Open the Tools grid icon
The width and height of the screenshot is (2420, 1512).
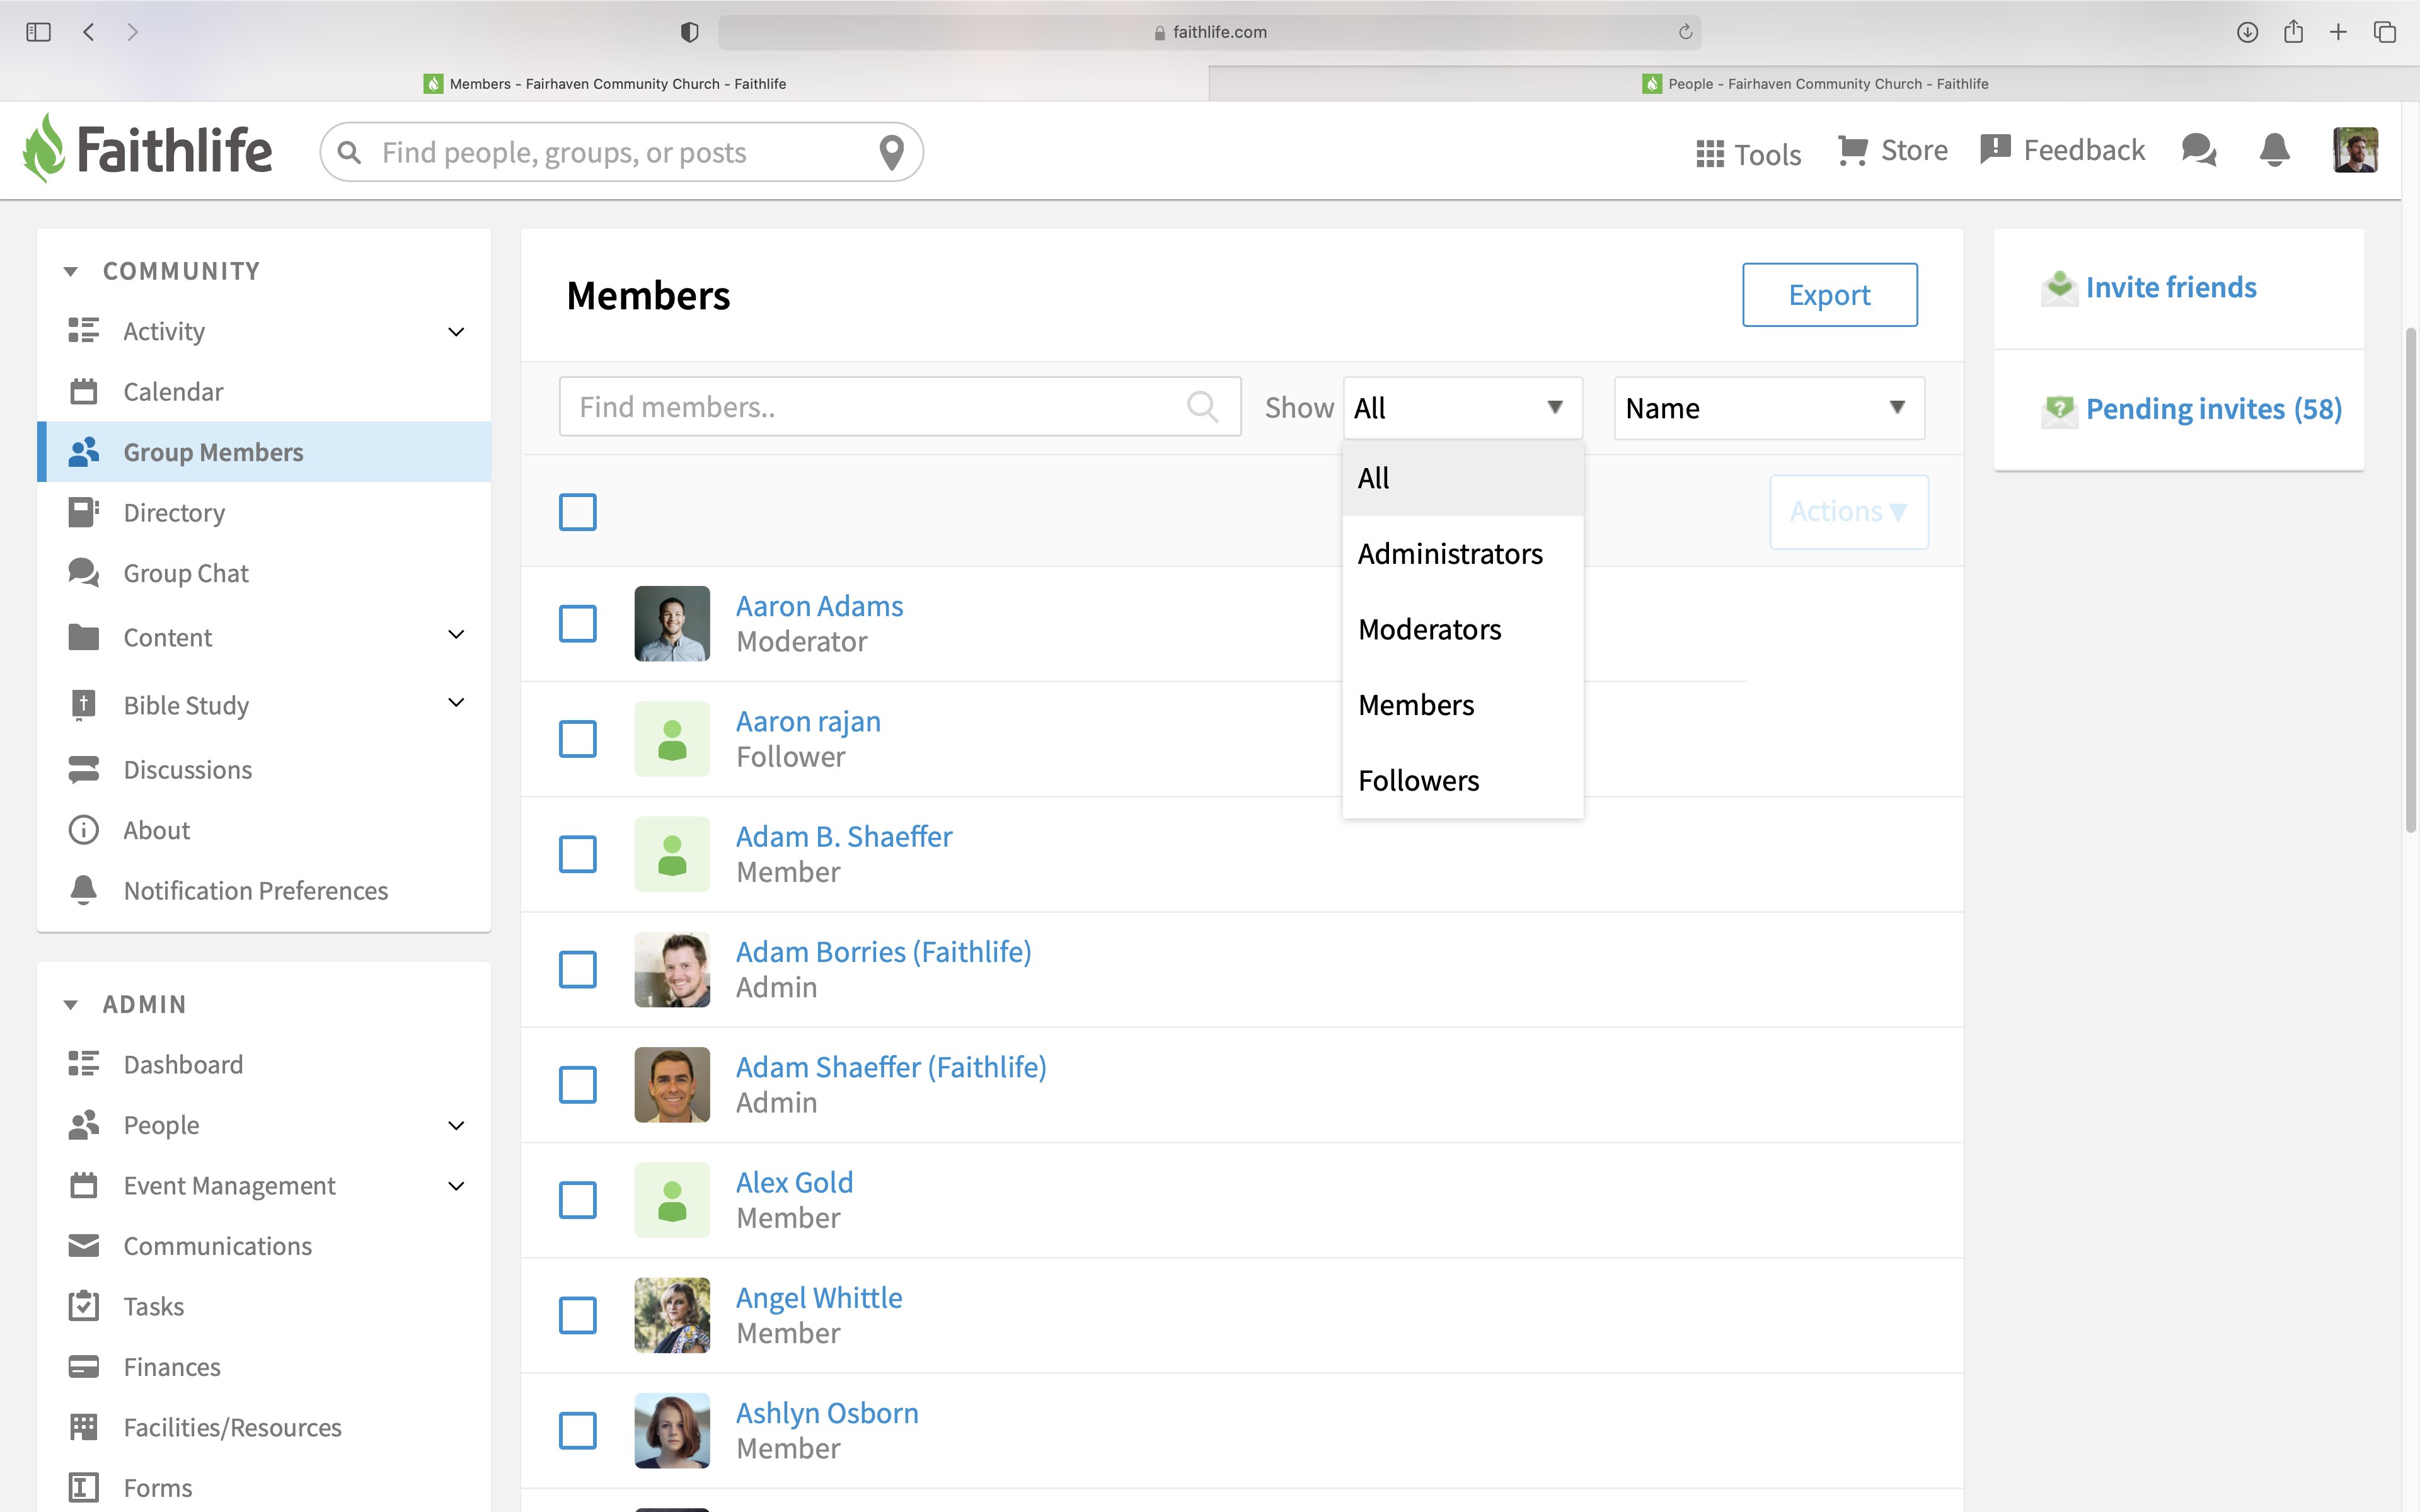pyautogui.click(x=1710, y=154)
